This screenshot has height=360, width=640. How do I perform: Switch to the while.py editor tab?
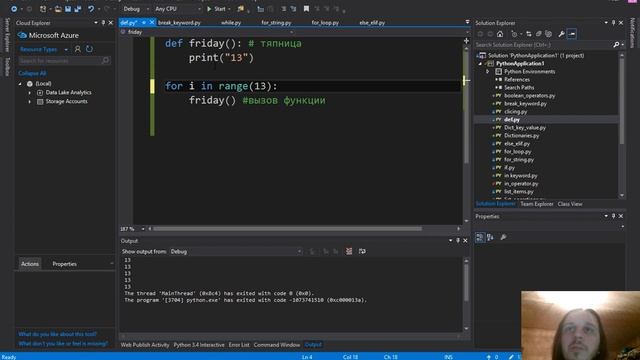tap(231, 23)
